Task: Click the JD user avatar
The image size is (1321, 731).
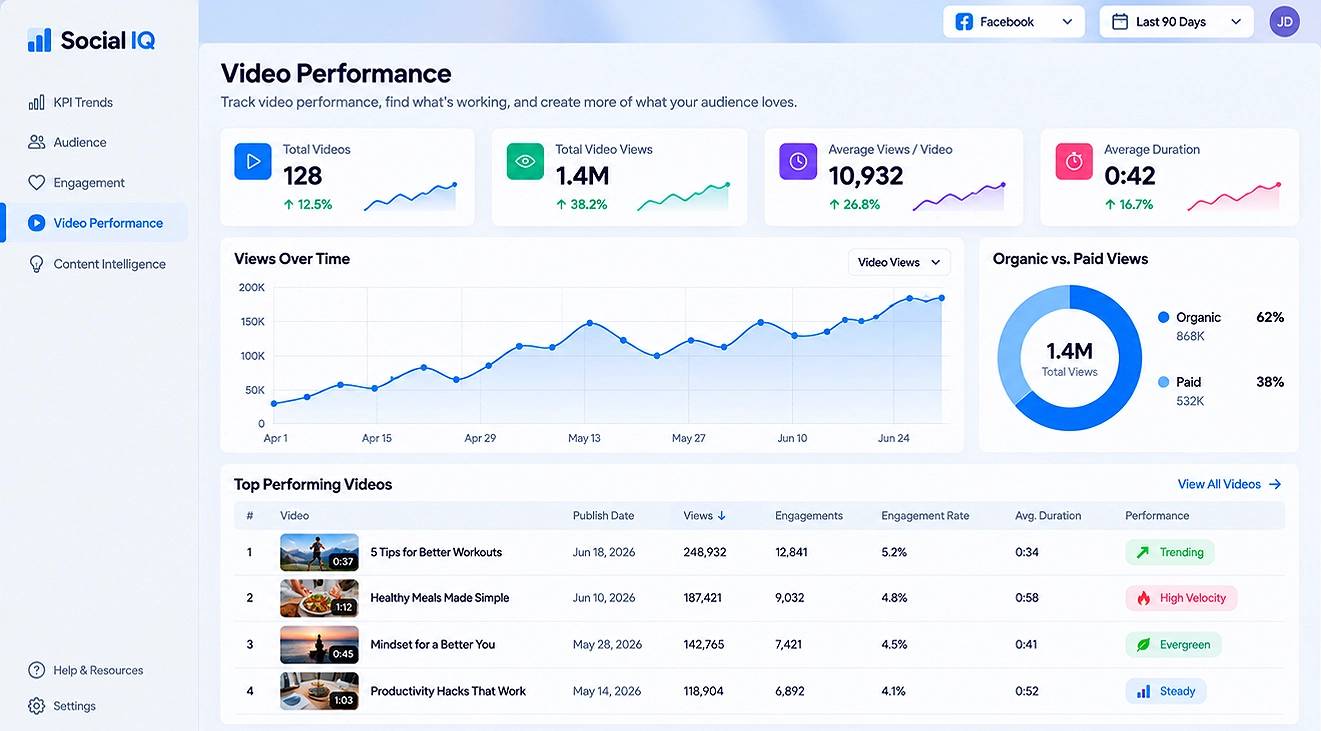Action: [1284, 21]
